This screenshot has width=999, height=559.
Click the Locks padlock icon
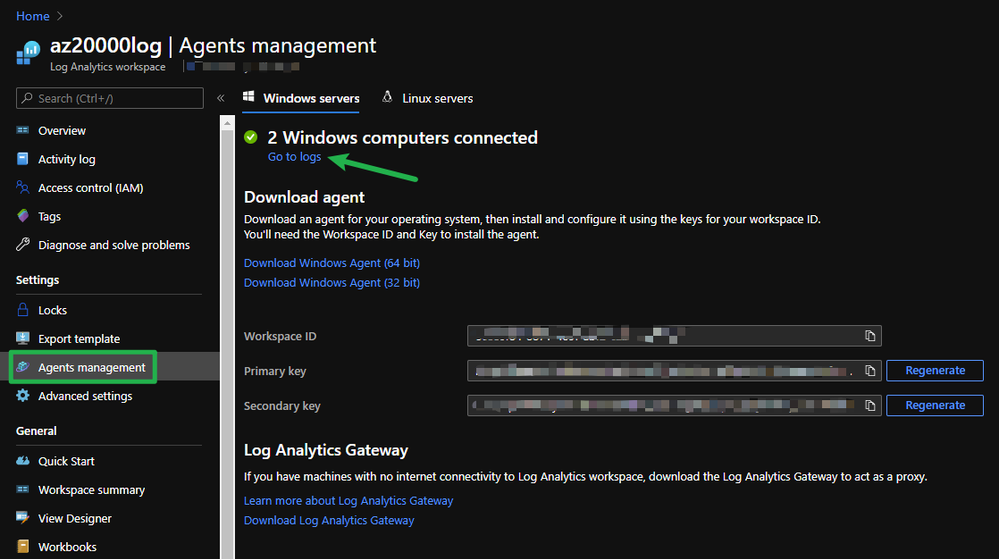[x=23, y=310]
